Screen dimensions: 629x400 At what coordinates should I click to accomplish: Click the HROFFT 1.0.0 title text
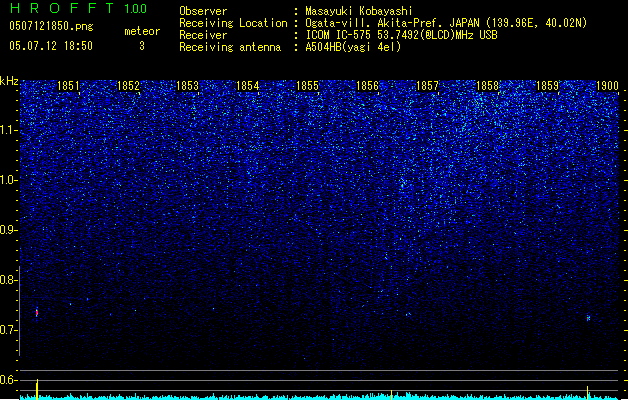pos(78,8)
